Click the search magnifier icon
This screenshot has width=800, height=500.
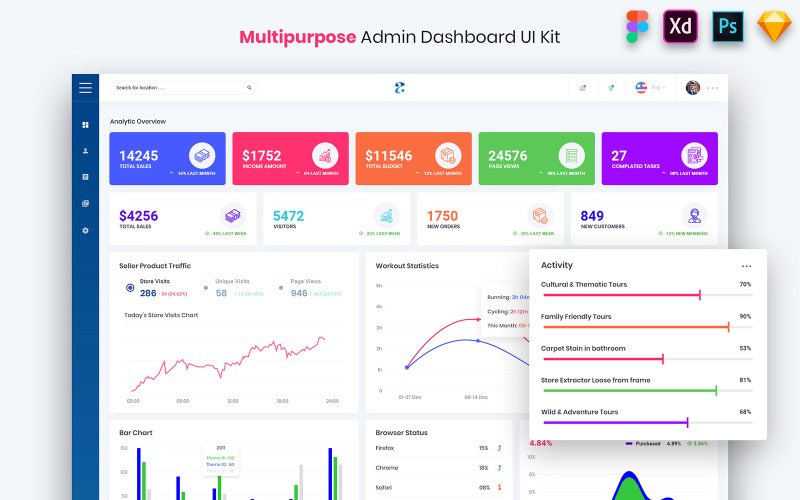(249, 88)
